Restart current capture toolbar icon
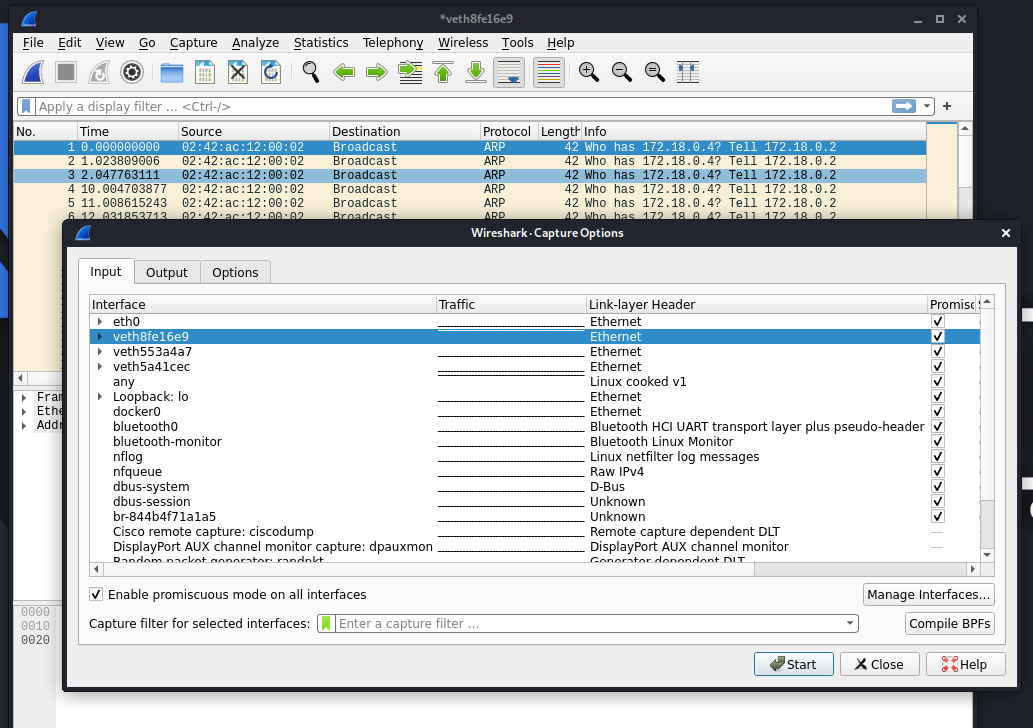The image size is (1033, 728). pyautogui.click(x=99, y=72)
